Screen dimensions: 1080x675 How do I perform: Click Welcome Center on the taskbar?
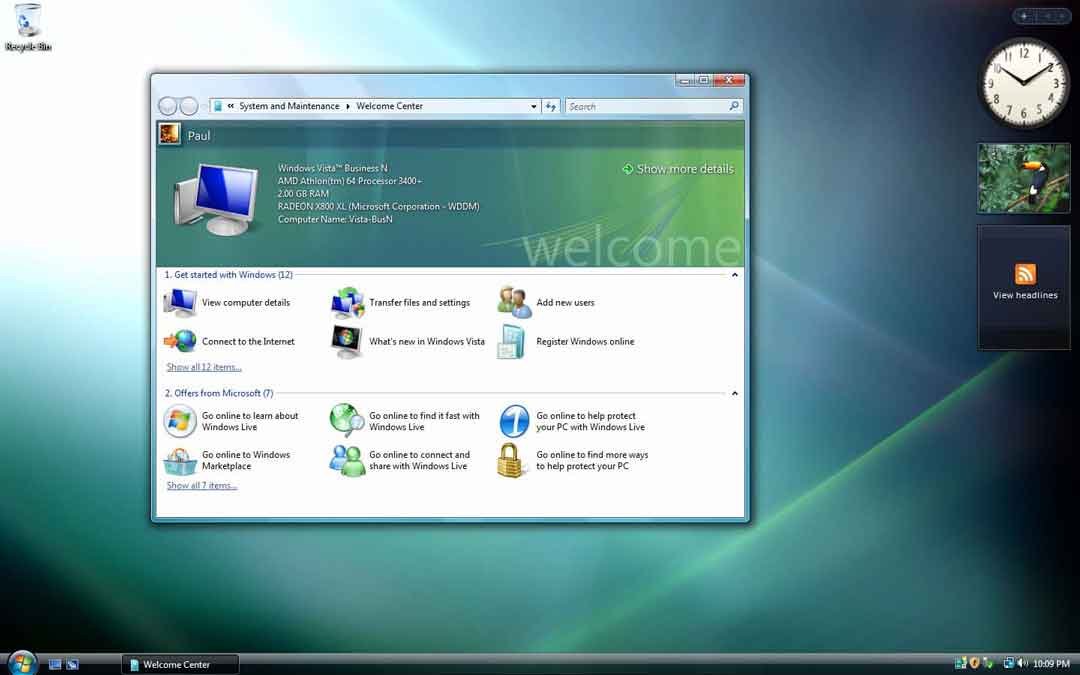pos(180,663)
